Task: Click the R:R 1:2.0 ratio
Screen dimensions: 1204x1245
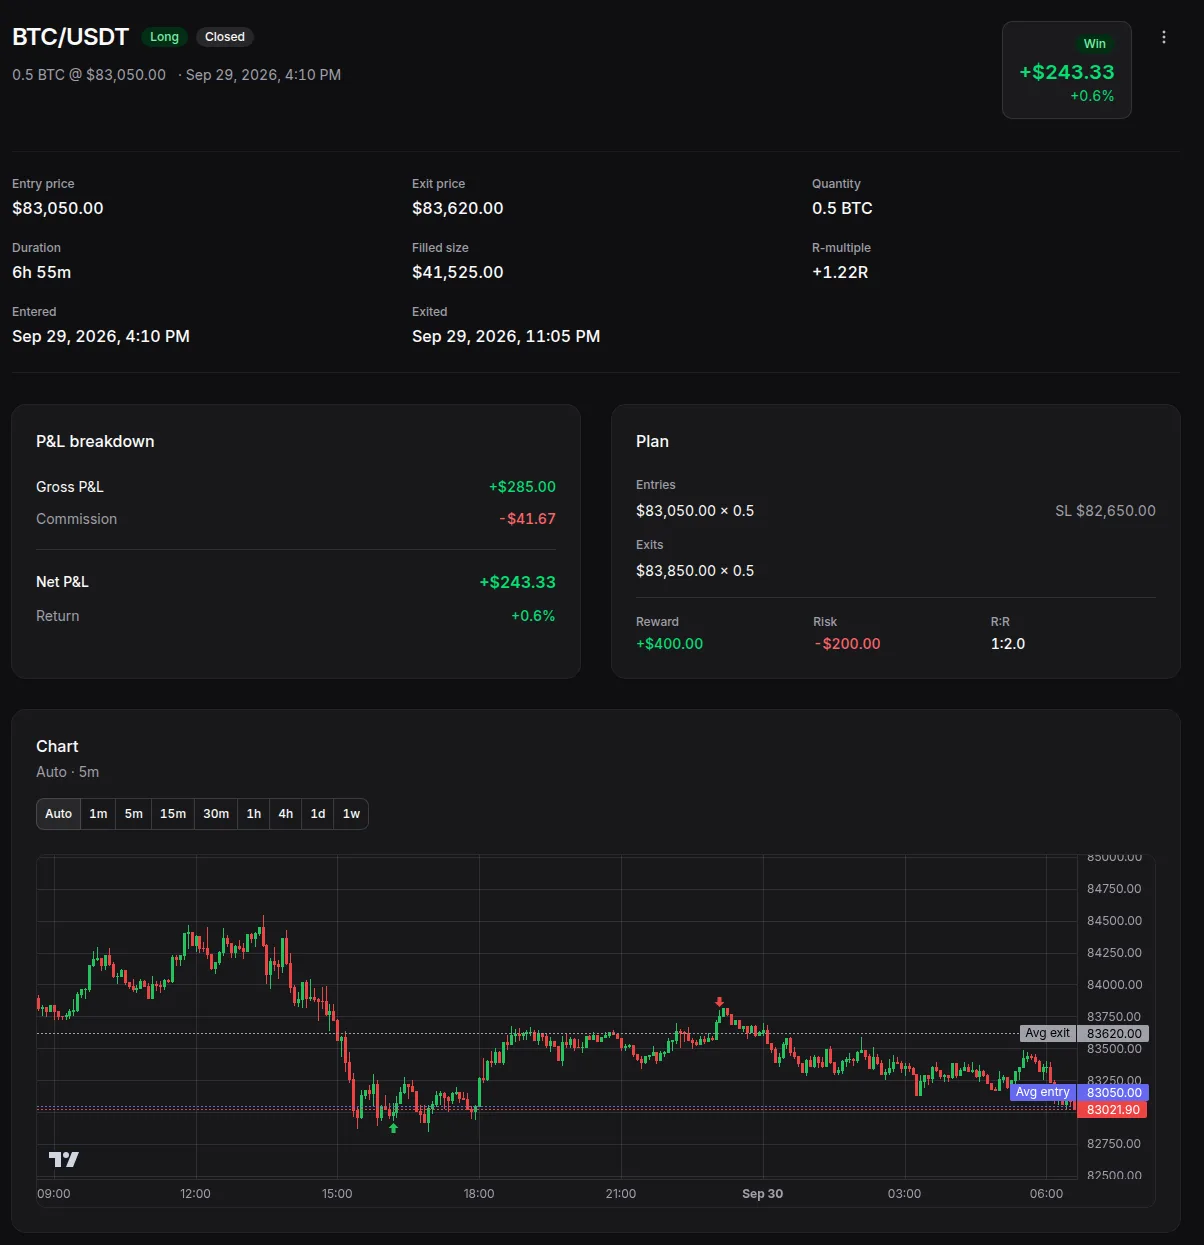Action: pyautogui.click(x=1008, y=644)
